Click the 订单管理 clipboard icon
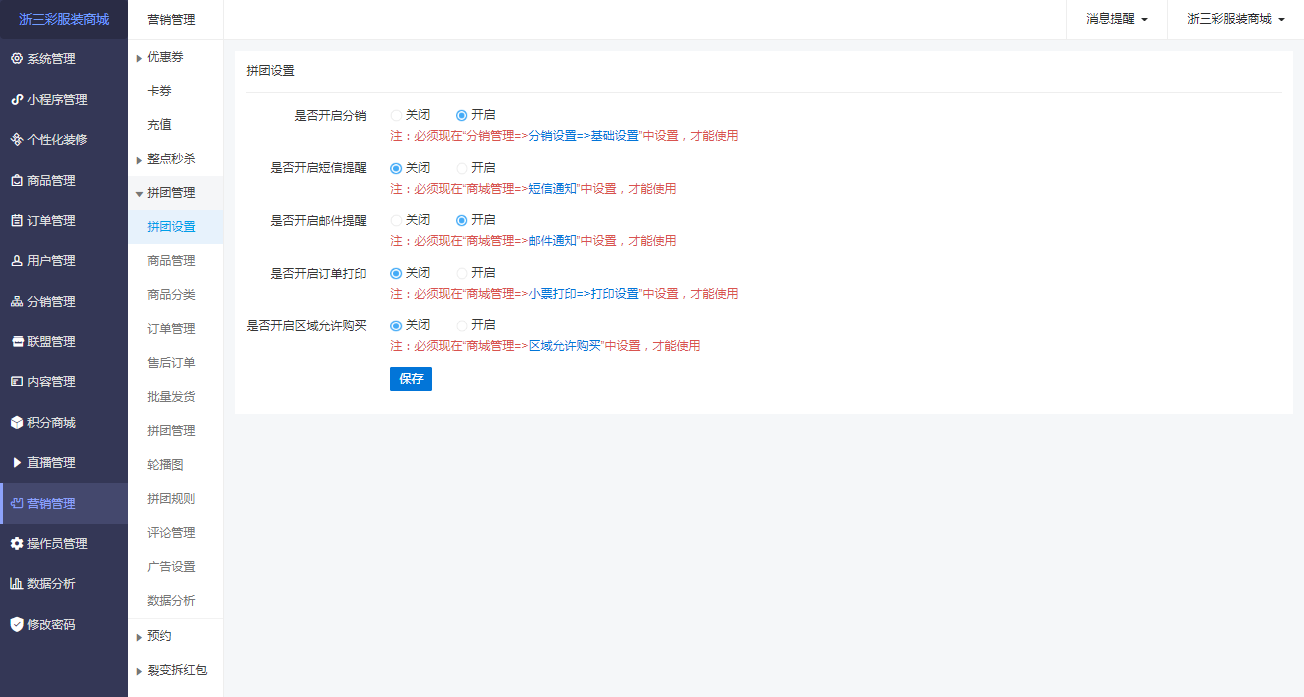 16,221
